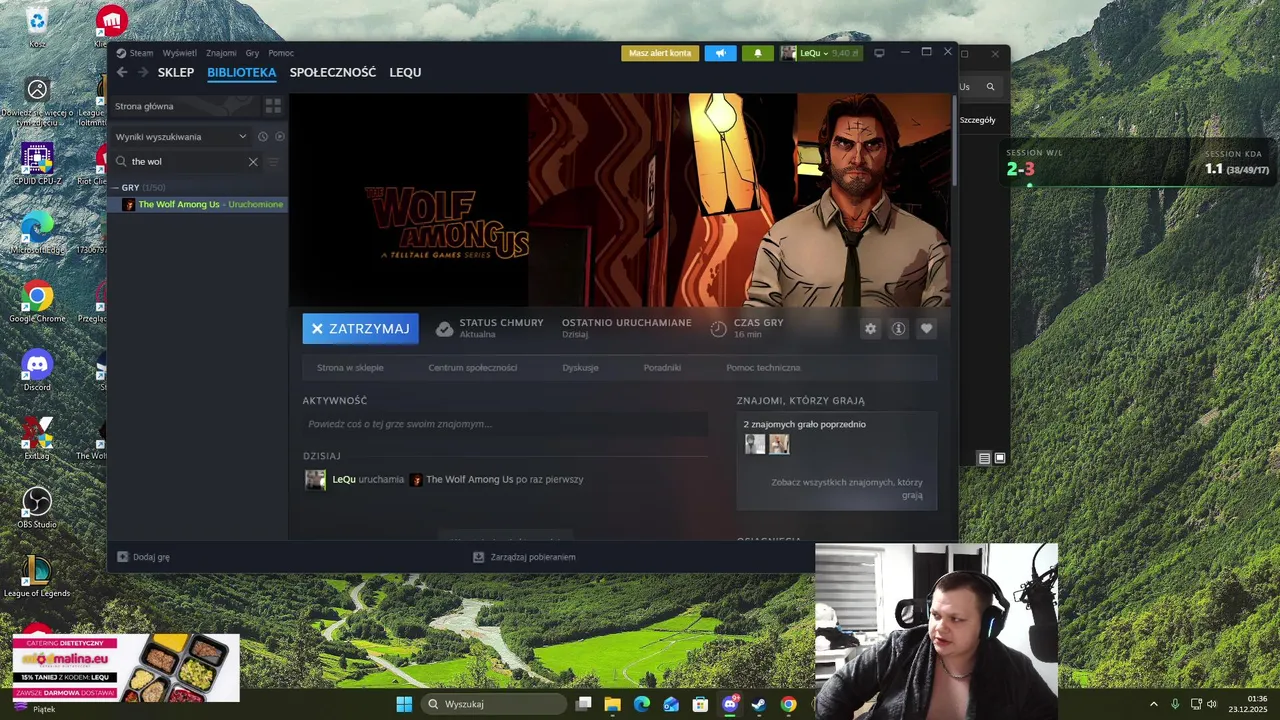Open Centrum społeczności link
The image size is (1280, 720).
[x=473, y=368]
